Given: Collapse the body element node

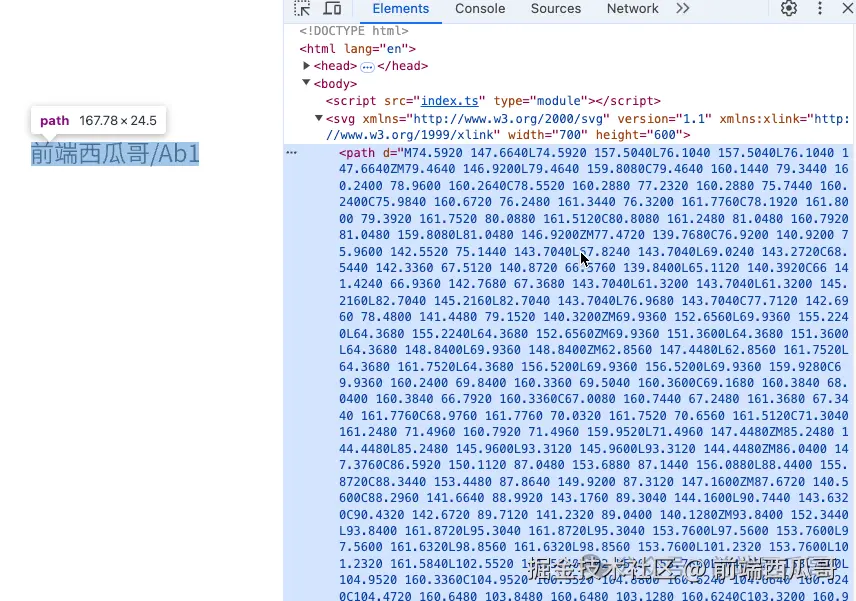Looking at the screenshot, I should click(x=306, y=83).
